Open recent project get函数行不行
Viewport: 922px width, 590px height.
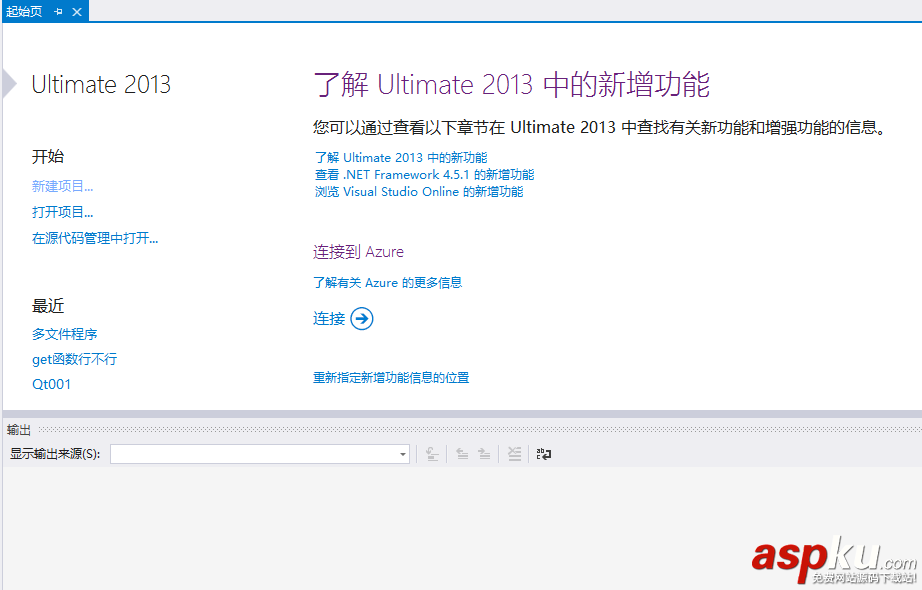[x=75, y=359]
